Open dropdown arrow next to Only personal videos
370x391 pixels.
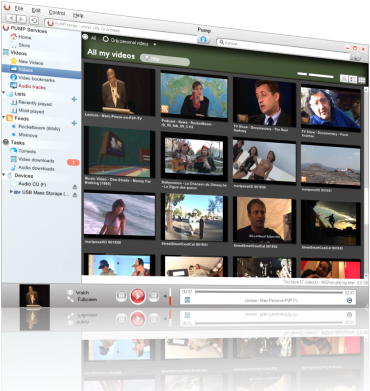tap(155, 44)
